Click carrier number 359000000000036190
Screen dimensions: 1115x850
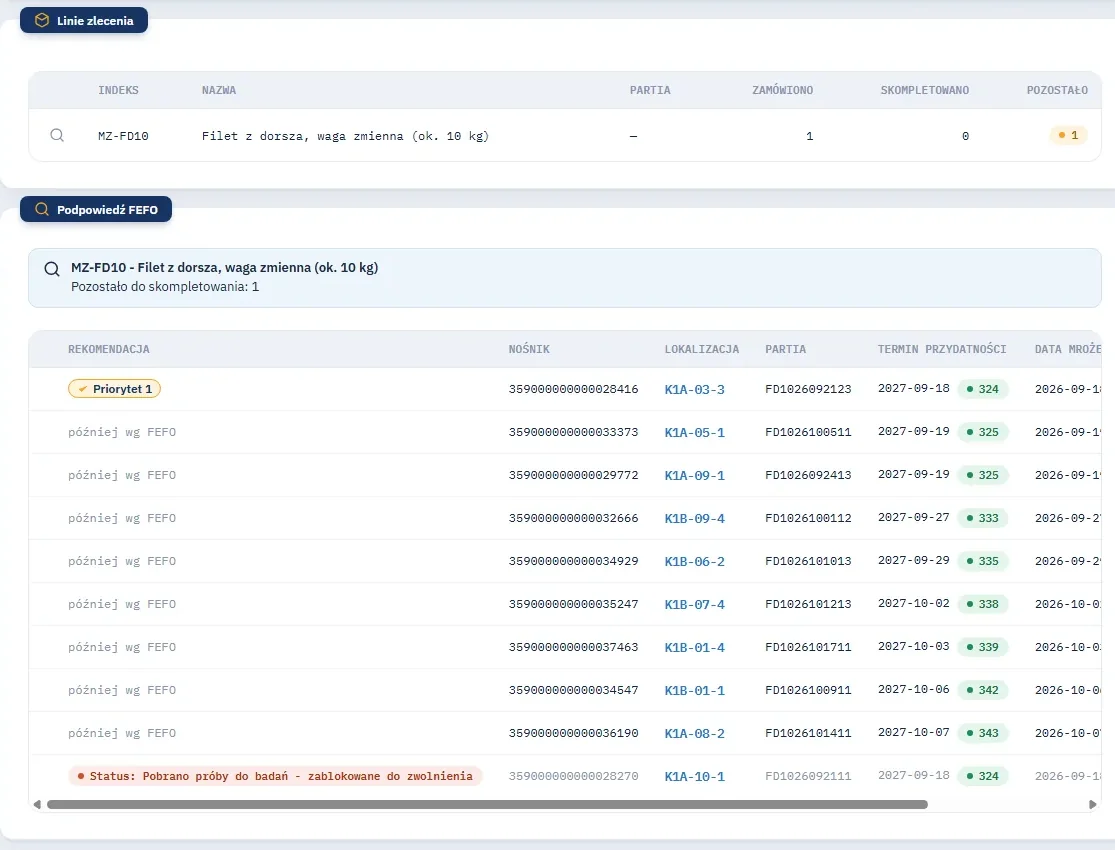[573, 733]
